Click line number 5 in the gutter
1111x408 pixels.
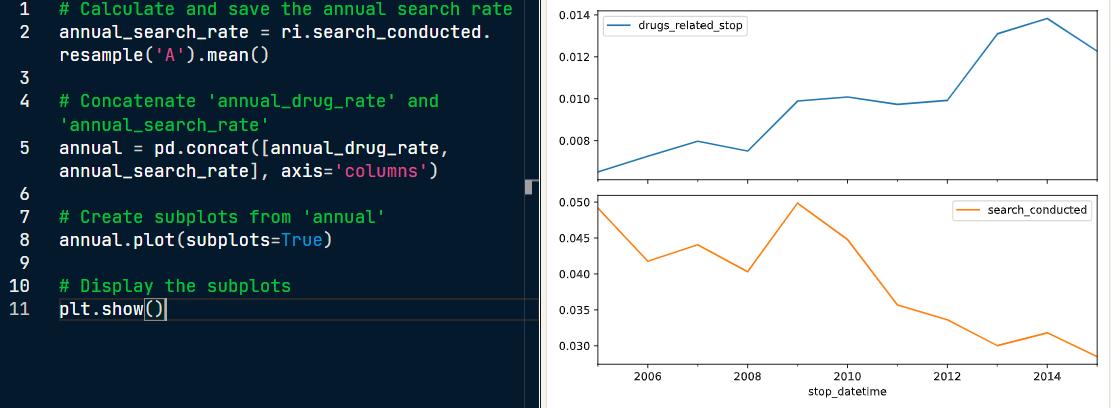pos(26,148)
